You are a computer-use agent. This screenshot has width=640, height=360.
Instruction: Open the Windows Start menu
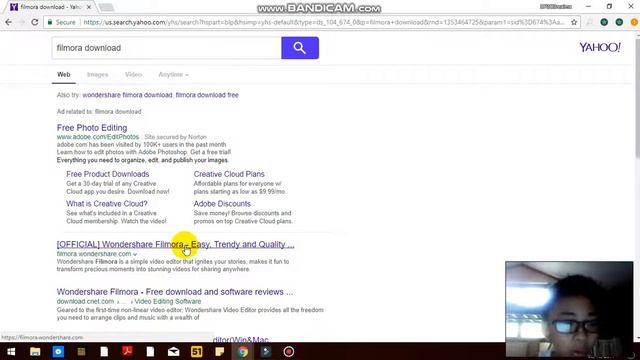tap(11, 351)
